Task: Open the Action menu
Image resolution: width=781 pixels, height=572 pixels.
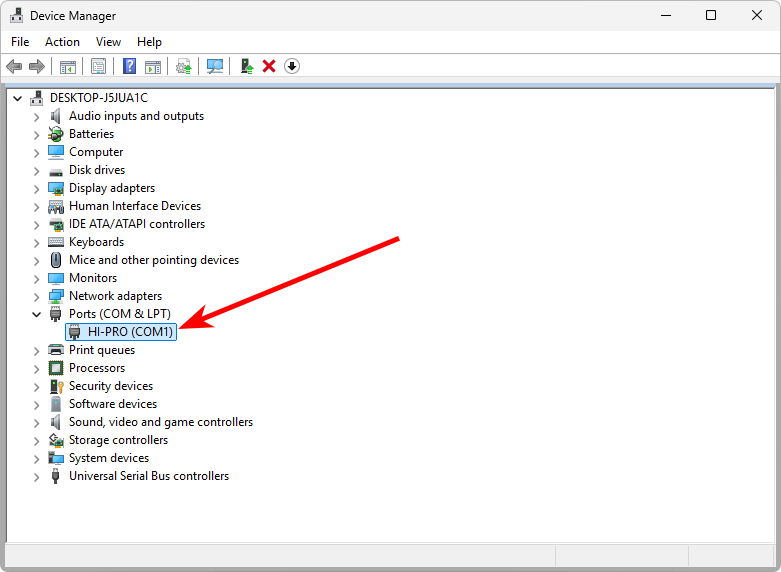Action: (x=62, y=42)
